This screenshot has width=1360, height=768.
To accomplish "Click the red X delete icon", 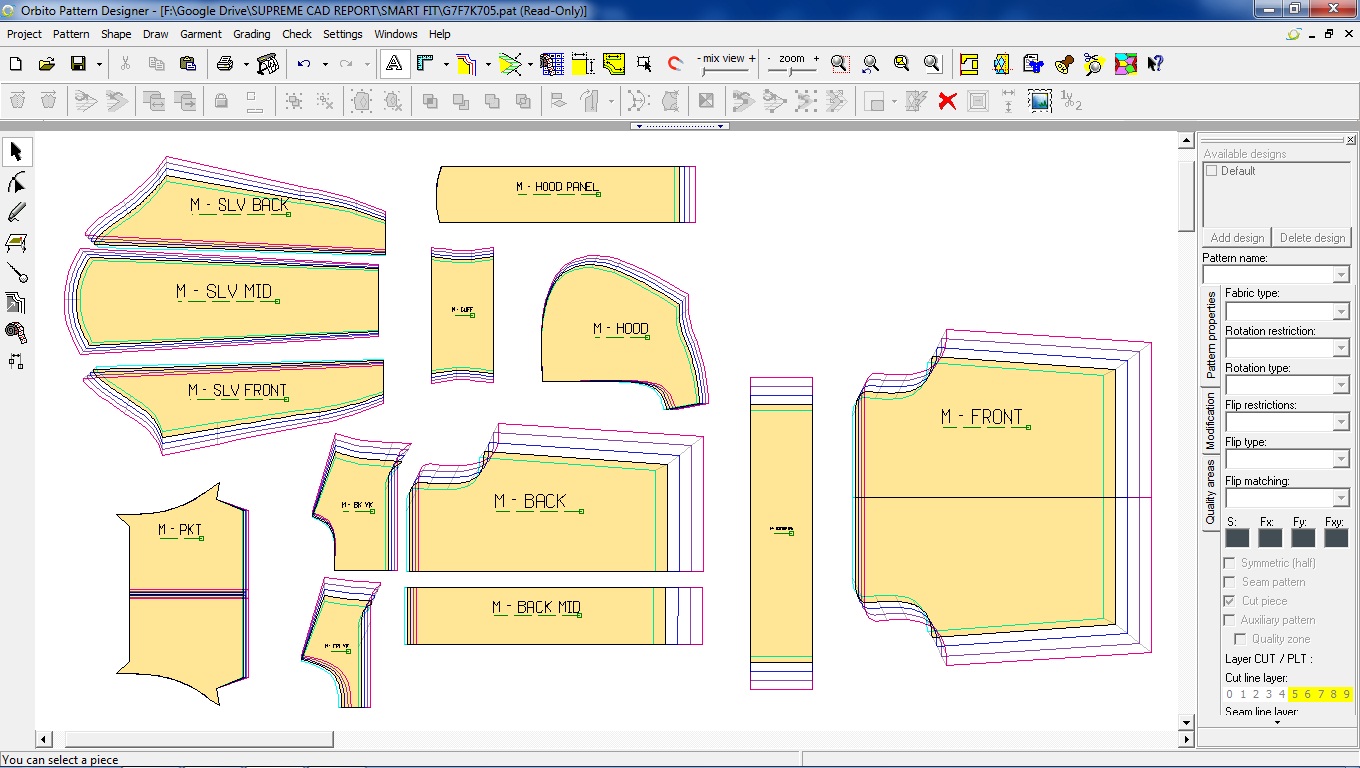I will pyautogui.click(x=947, y=101).
